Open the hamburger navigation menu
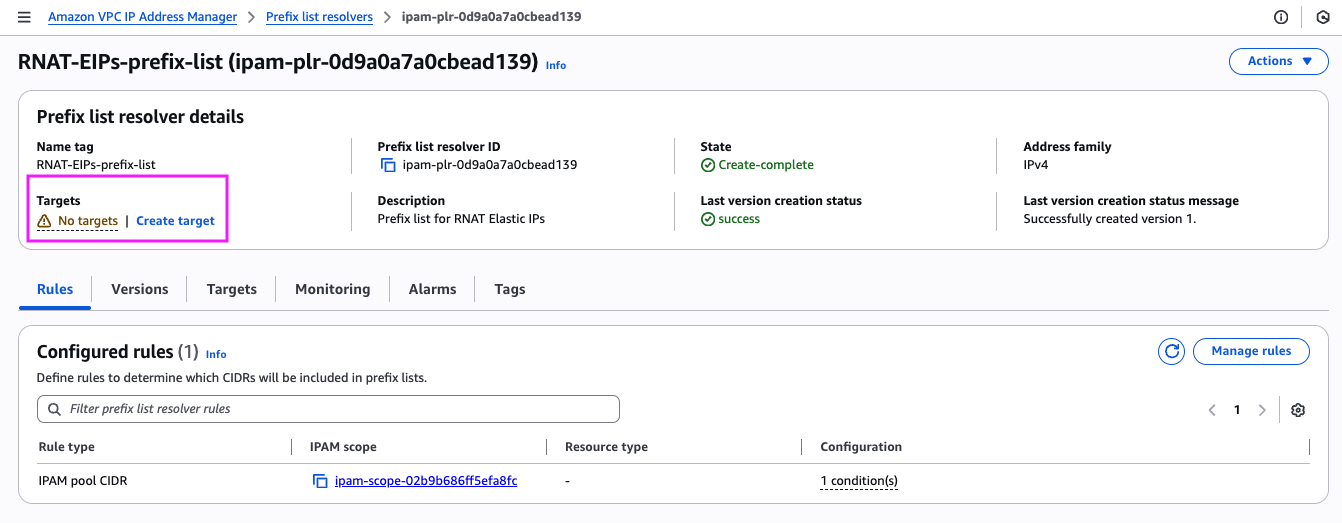The width and height of the screenshot is (1342, 523). pyautogui.click(x=24, y=17)
